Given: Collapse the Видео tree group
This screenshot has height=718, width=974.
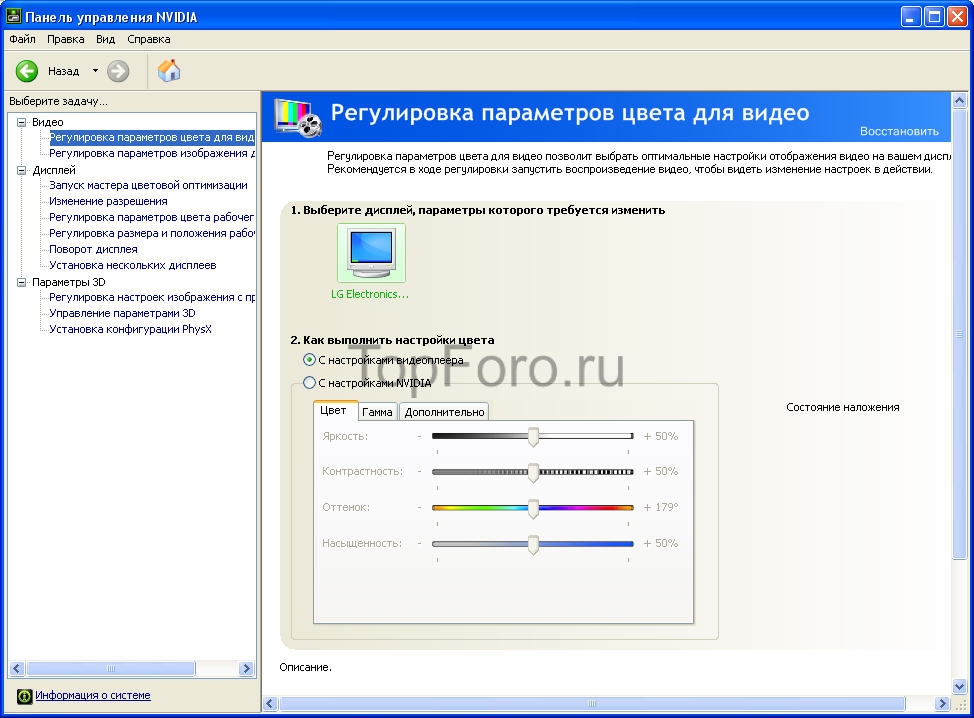Looking at the screenshot, I should click(x=22, y=122).
